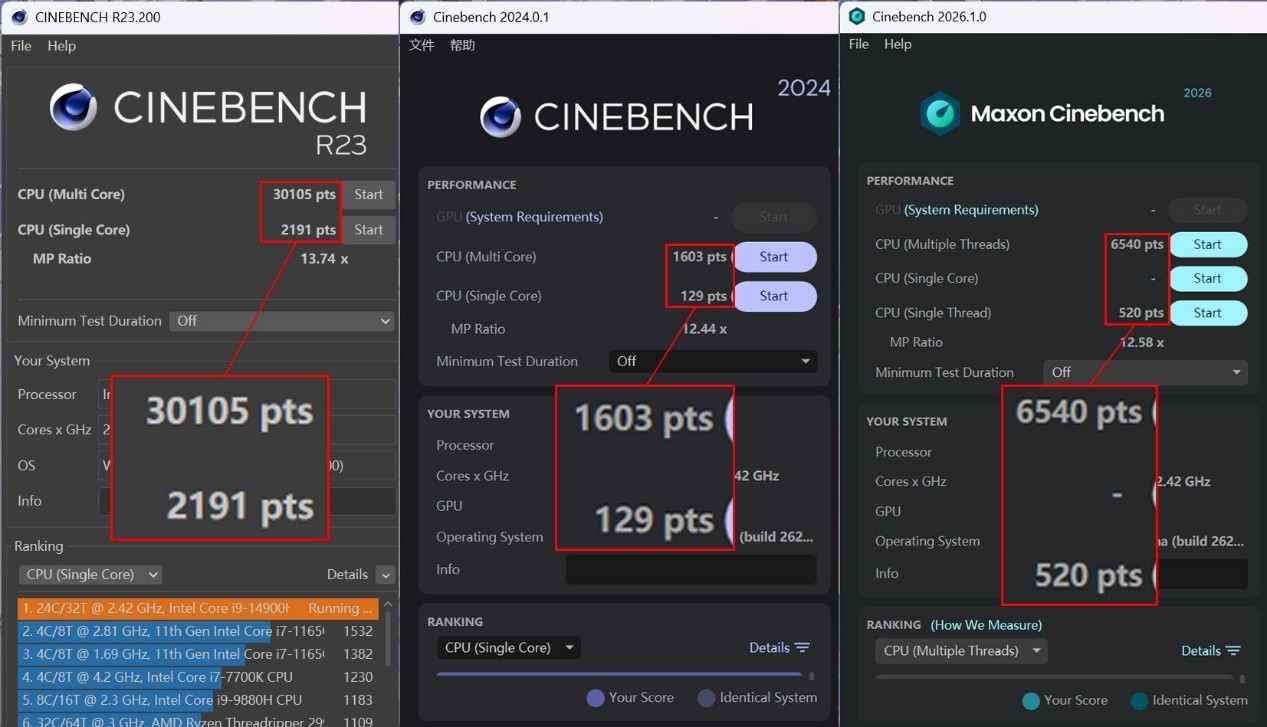Select ranking row i9-9880H CPU
1267x727 pixels.
click(x=198, y=700)
